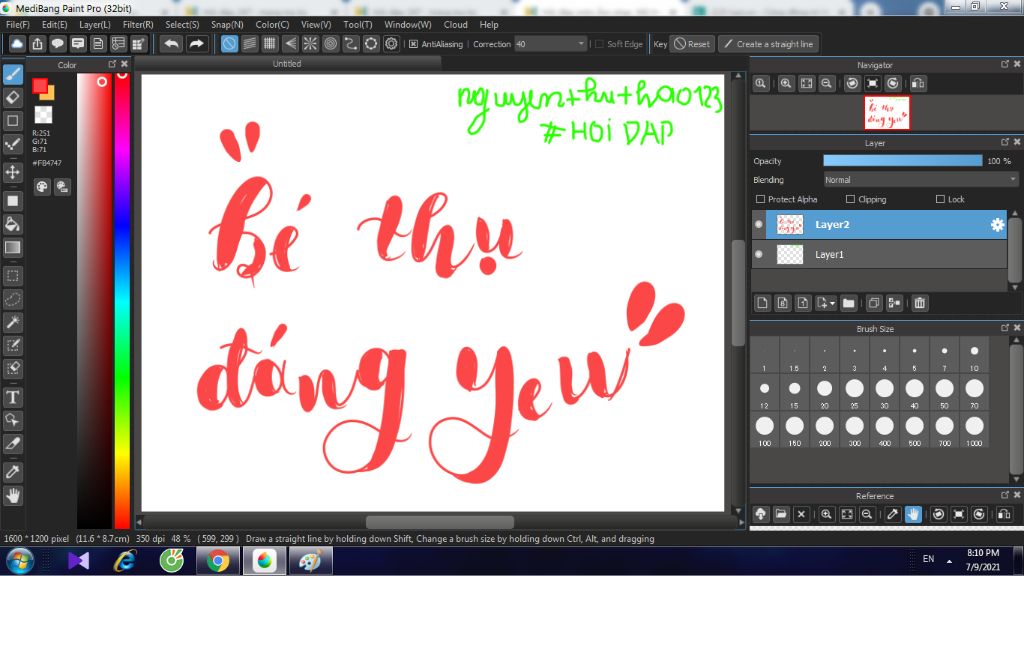Zoom out within Navigator panel
1024x661 pixels.
(827, 84)
